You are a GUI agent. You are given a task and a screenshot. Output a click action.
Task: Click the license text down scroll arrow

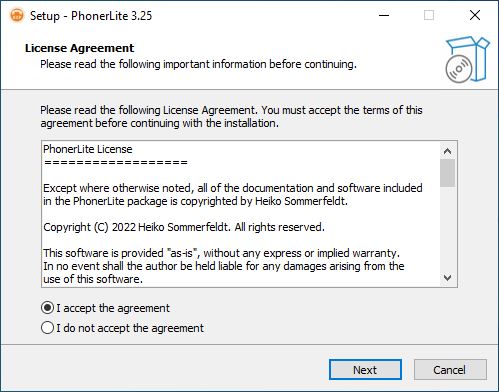[x=448, y=277]
